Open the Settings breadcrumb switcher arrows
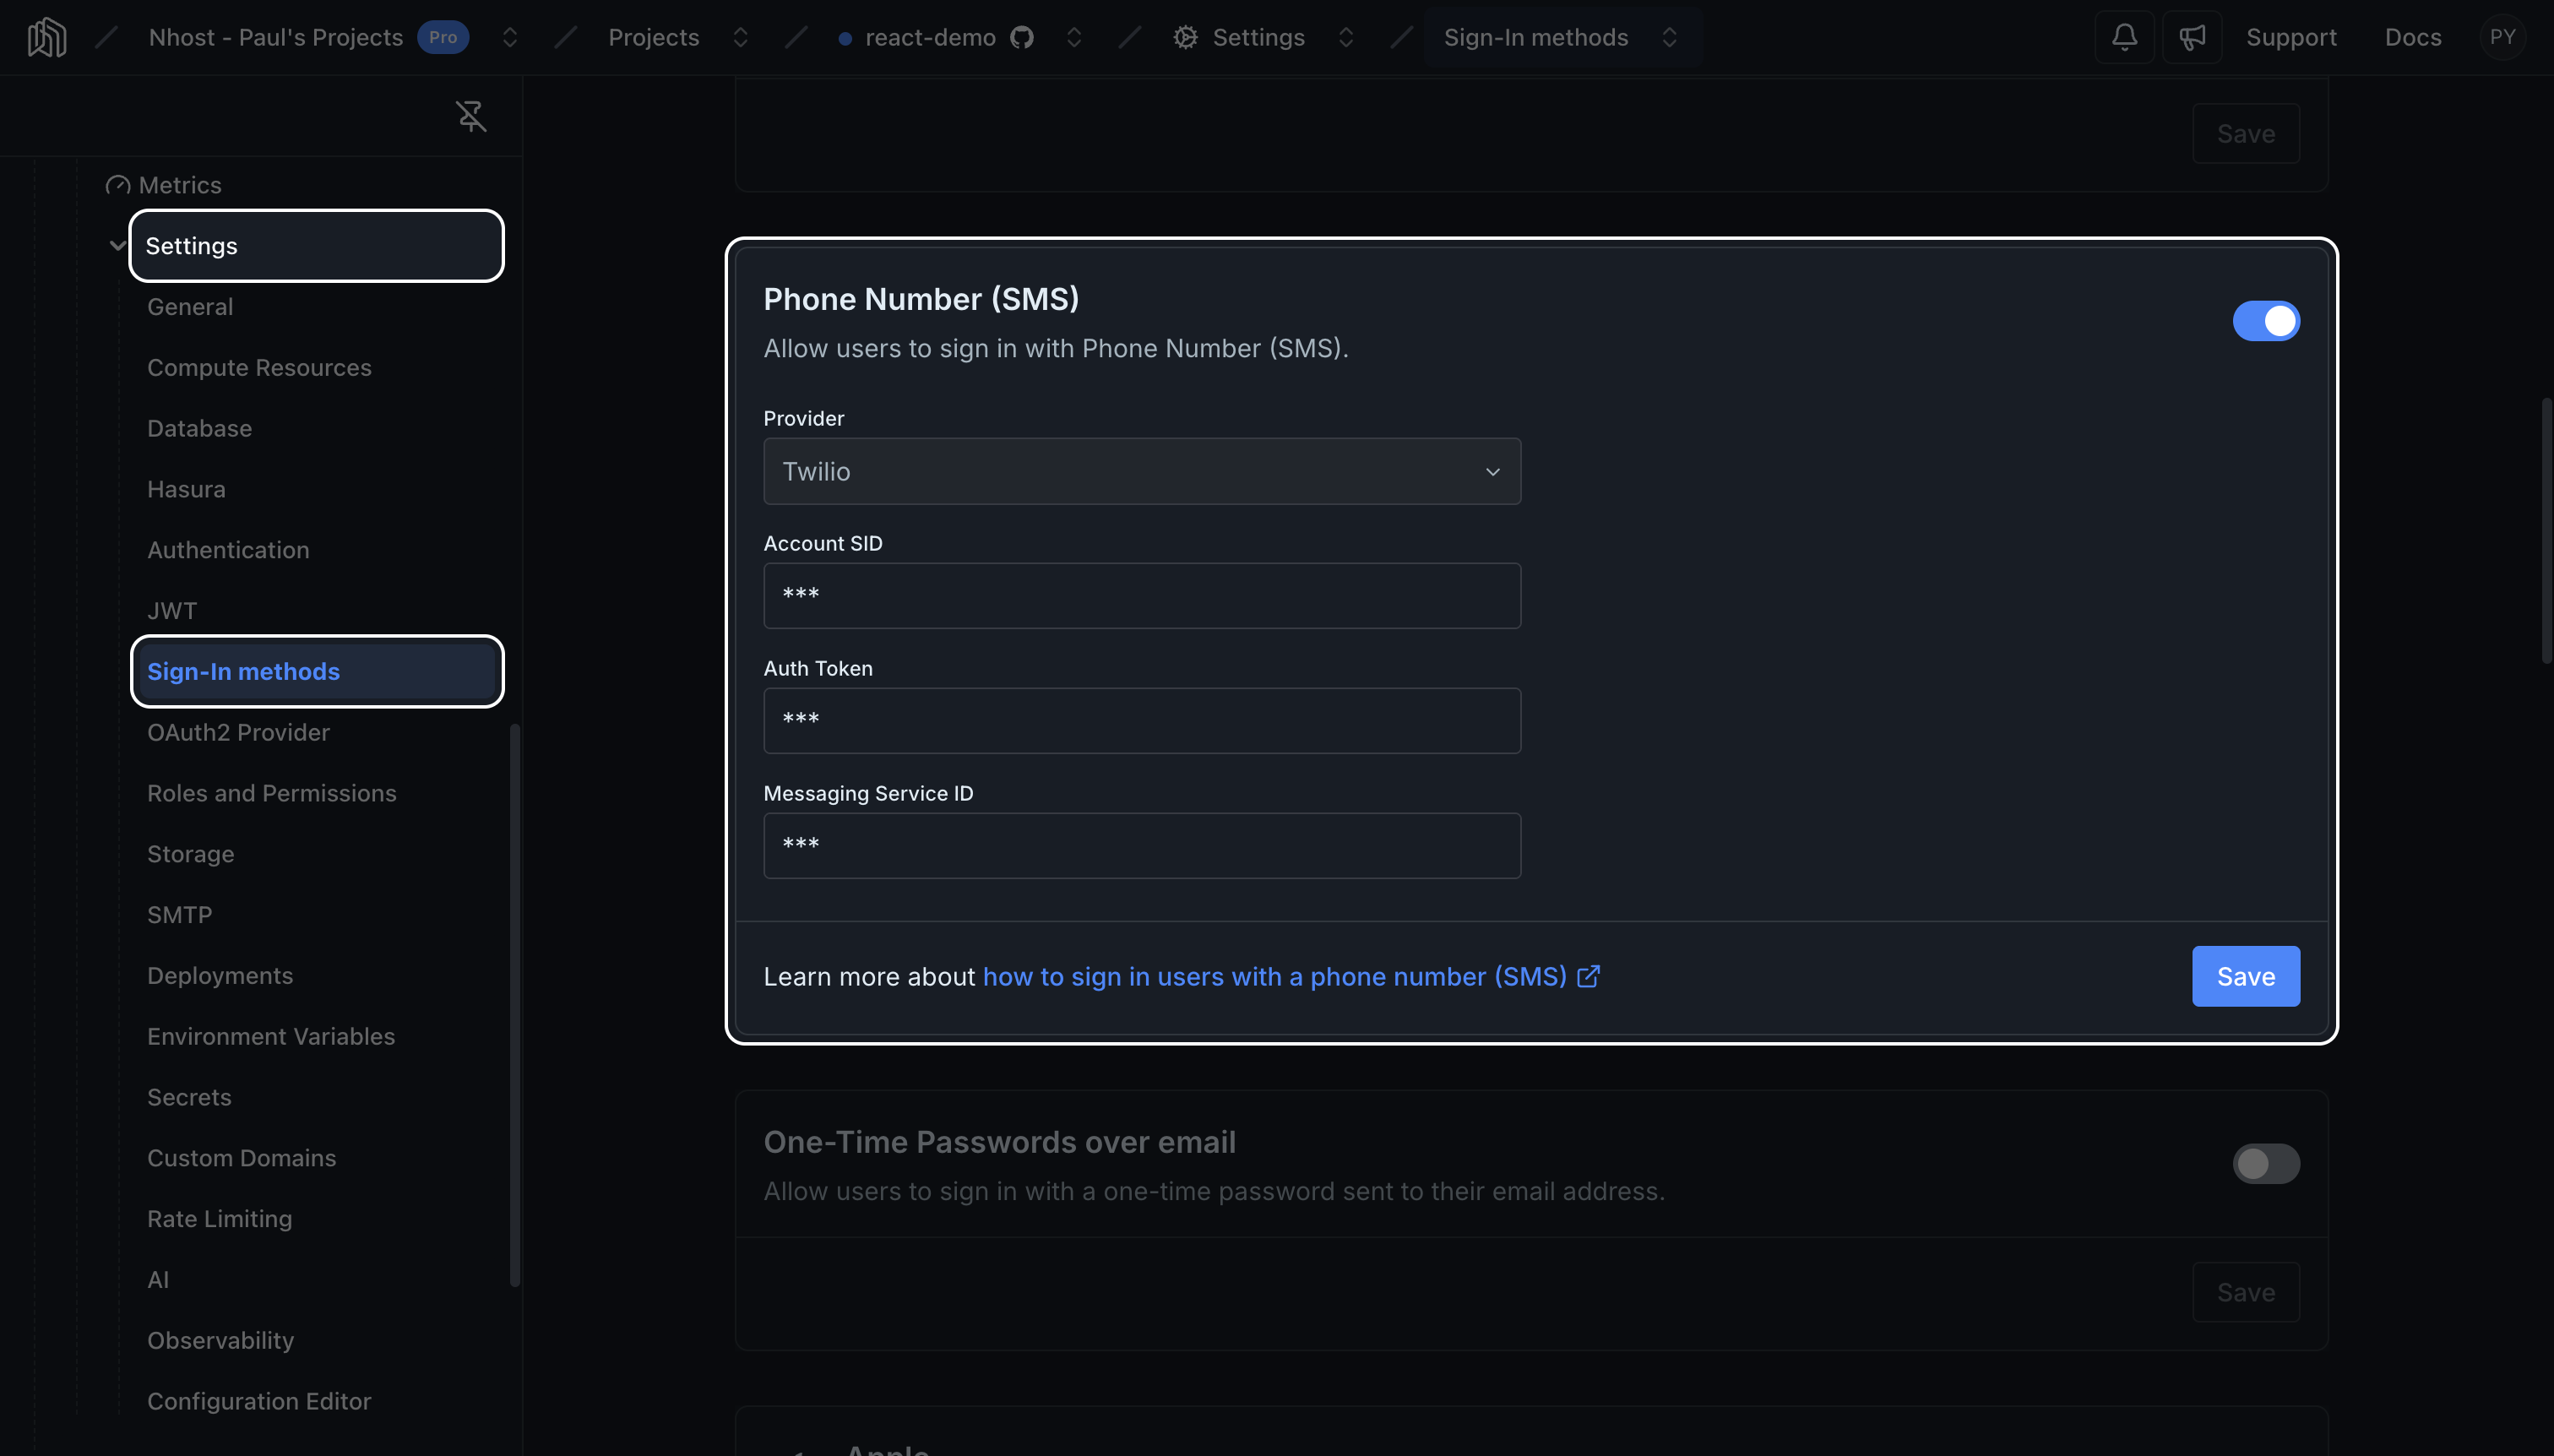Screen dimensions: 2554x1456 [1346, 37]
